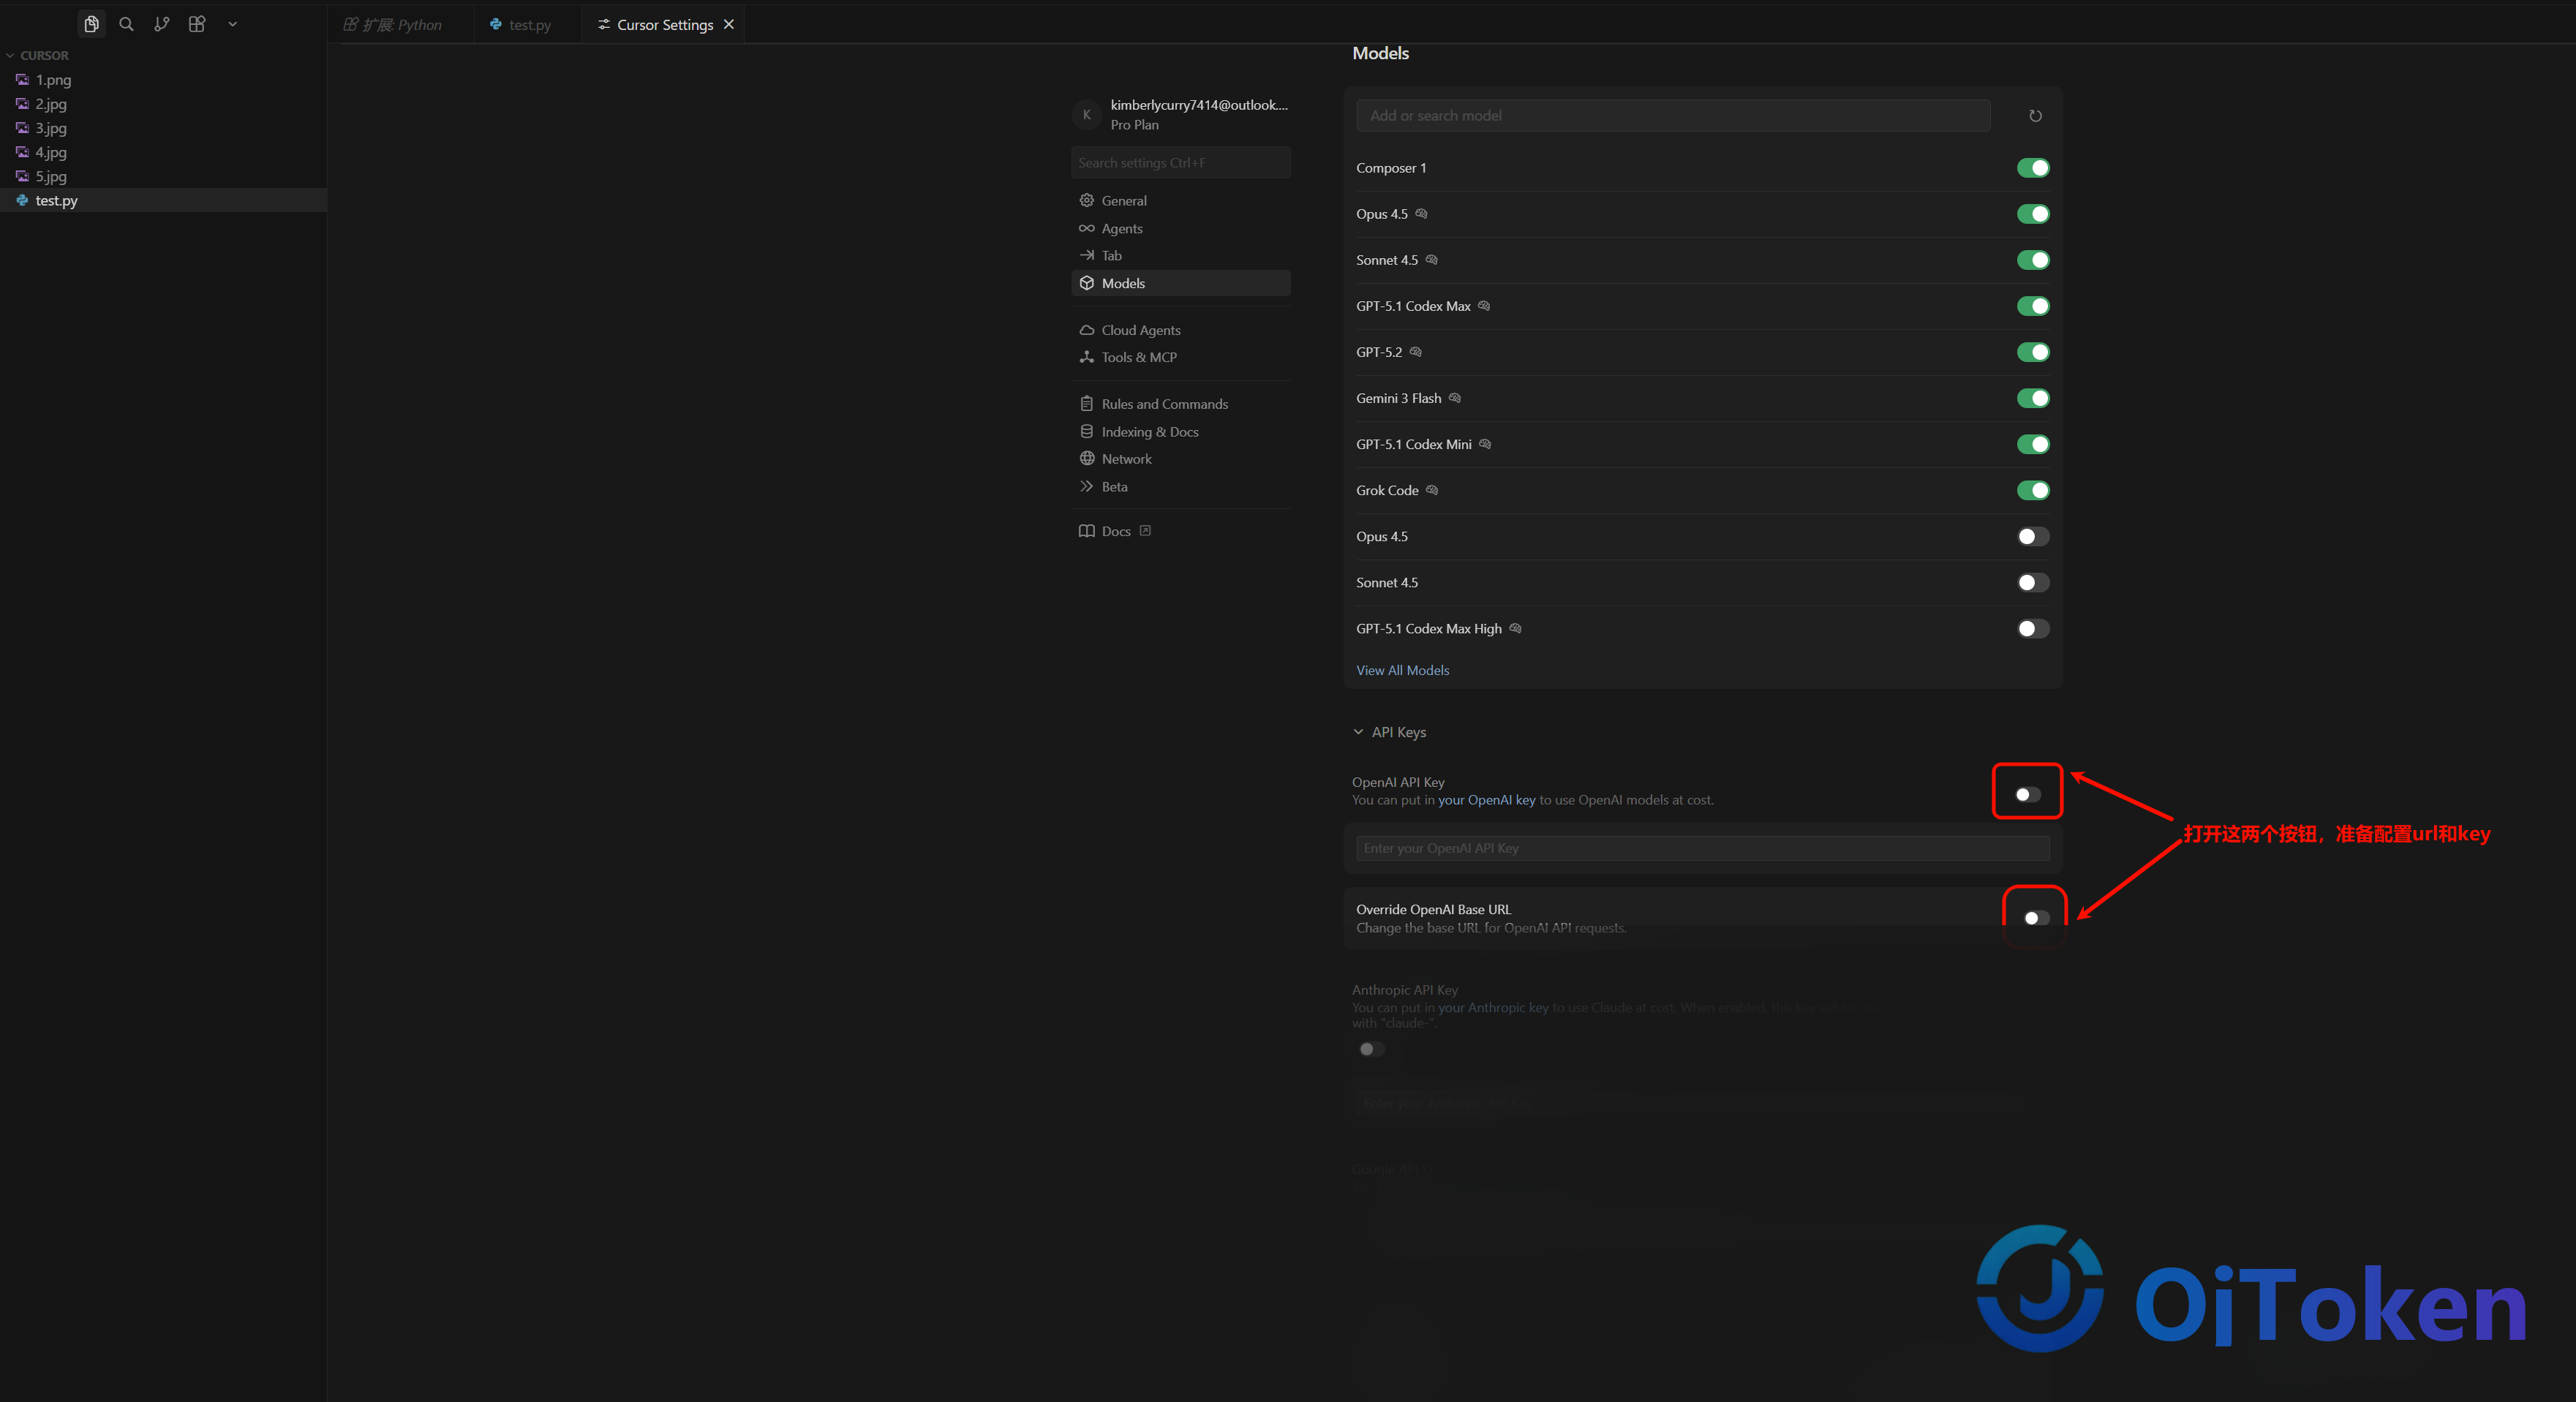Disable the GPT-5.2 model toggle
Screen dimensions: 2576x1402
click(2032, 352)
